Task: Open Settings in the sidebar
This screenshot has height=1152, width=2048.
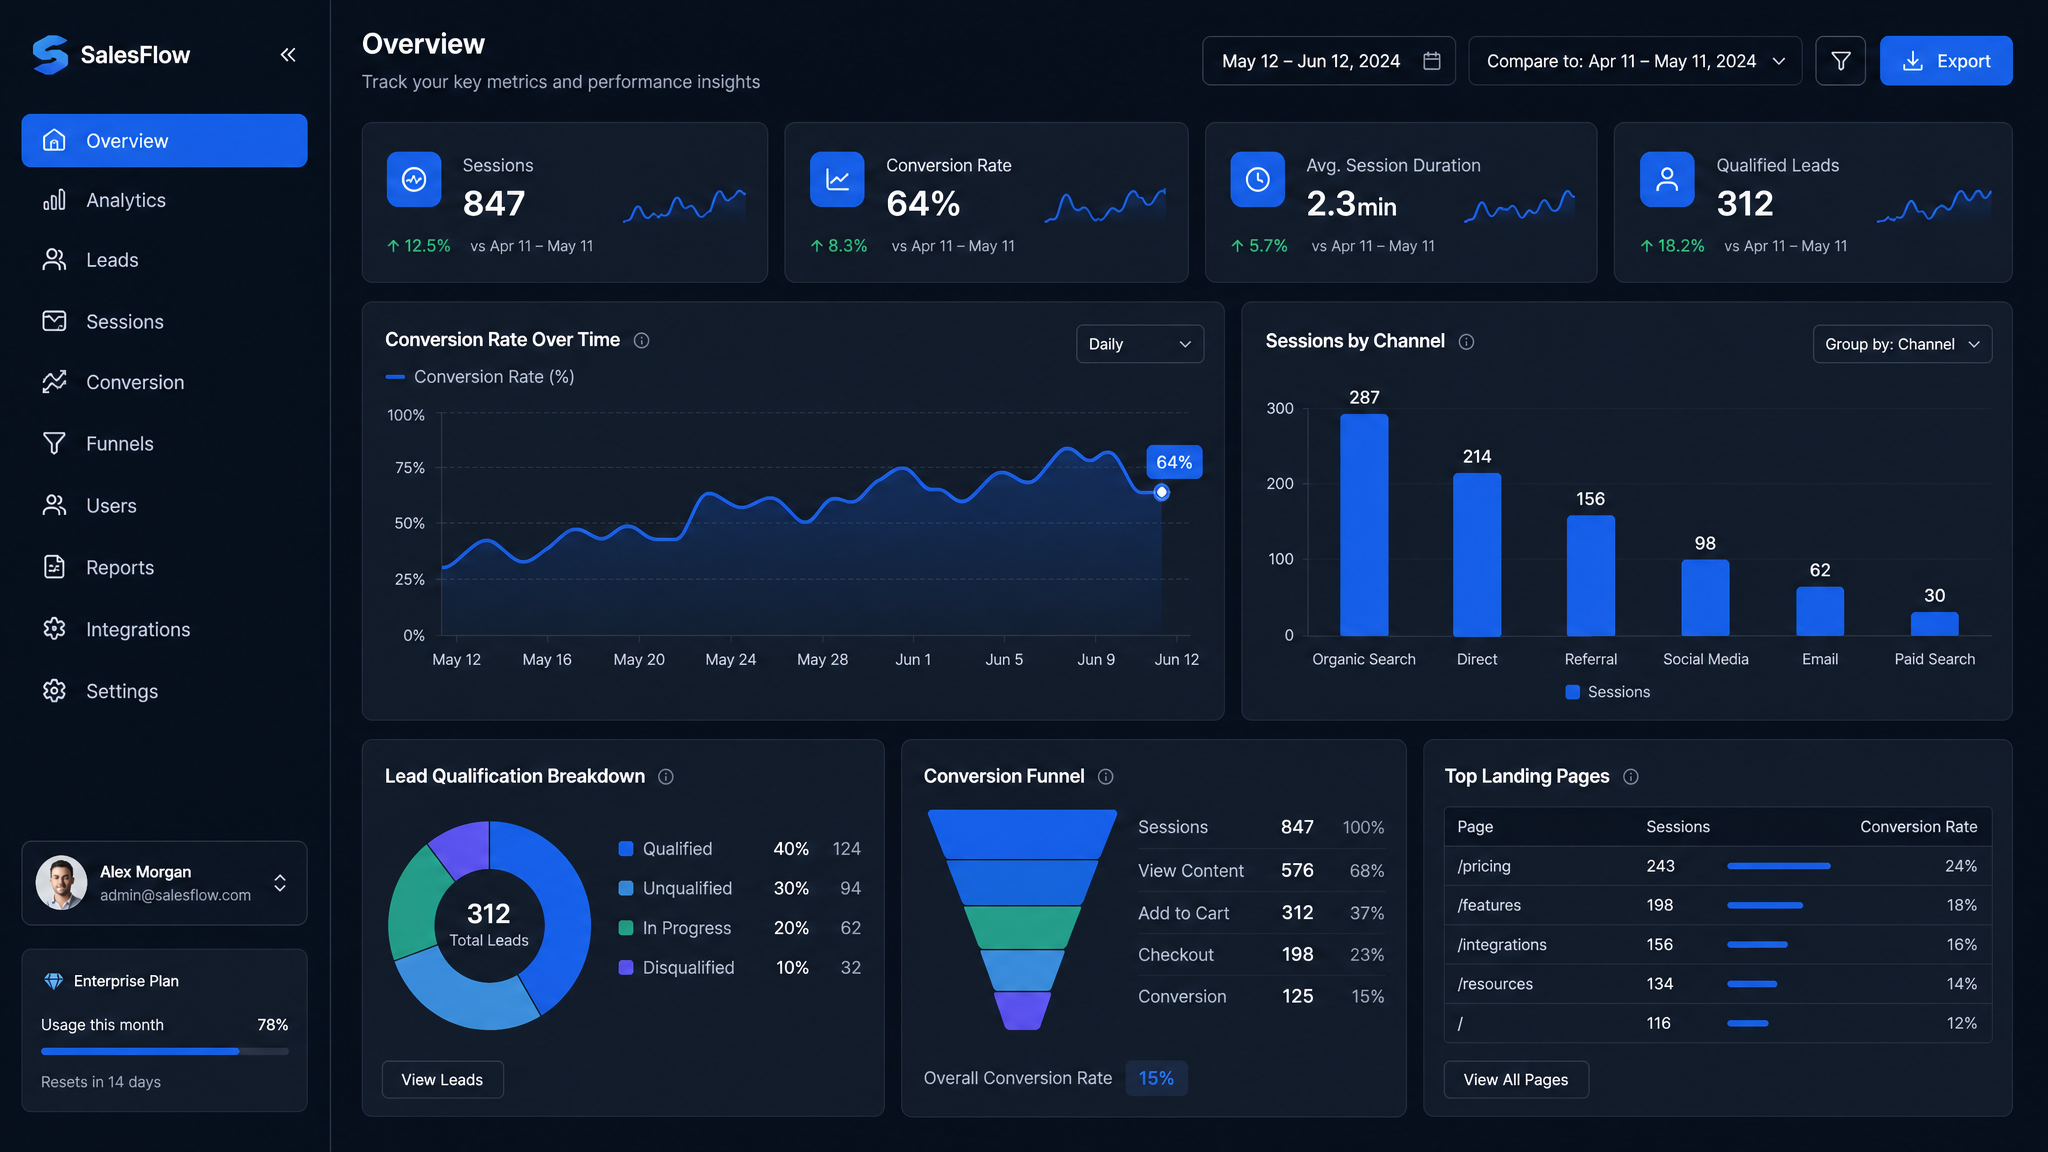Action: (164, 691)
